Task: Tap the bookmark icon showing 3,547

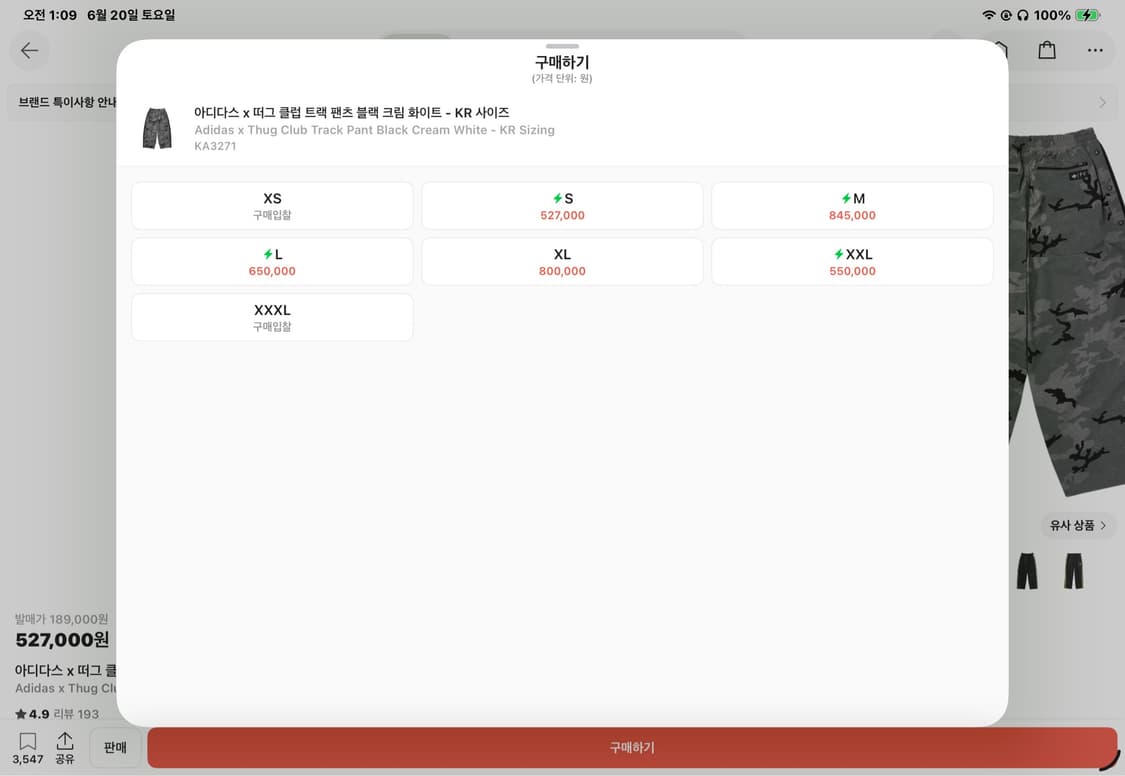Action: pos(27,748)
